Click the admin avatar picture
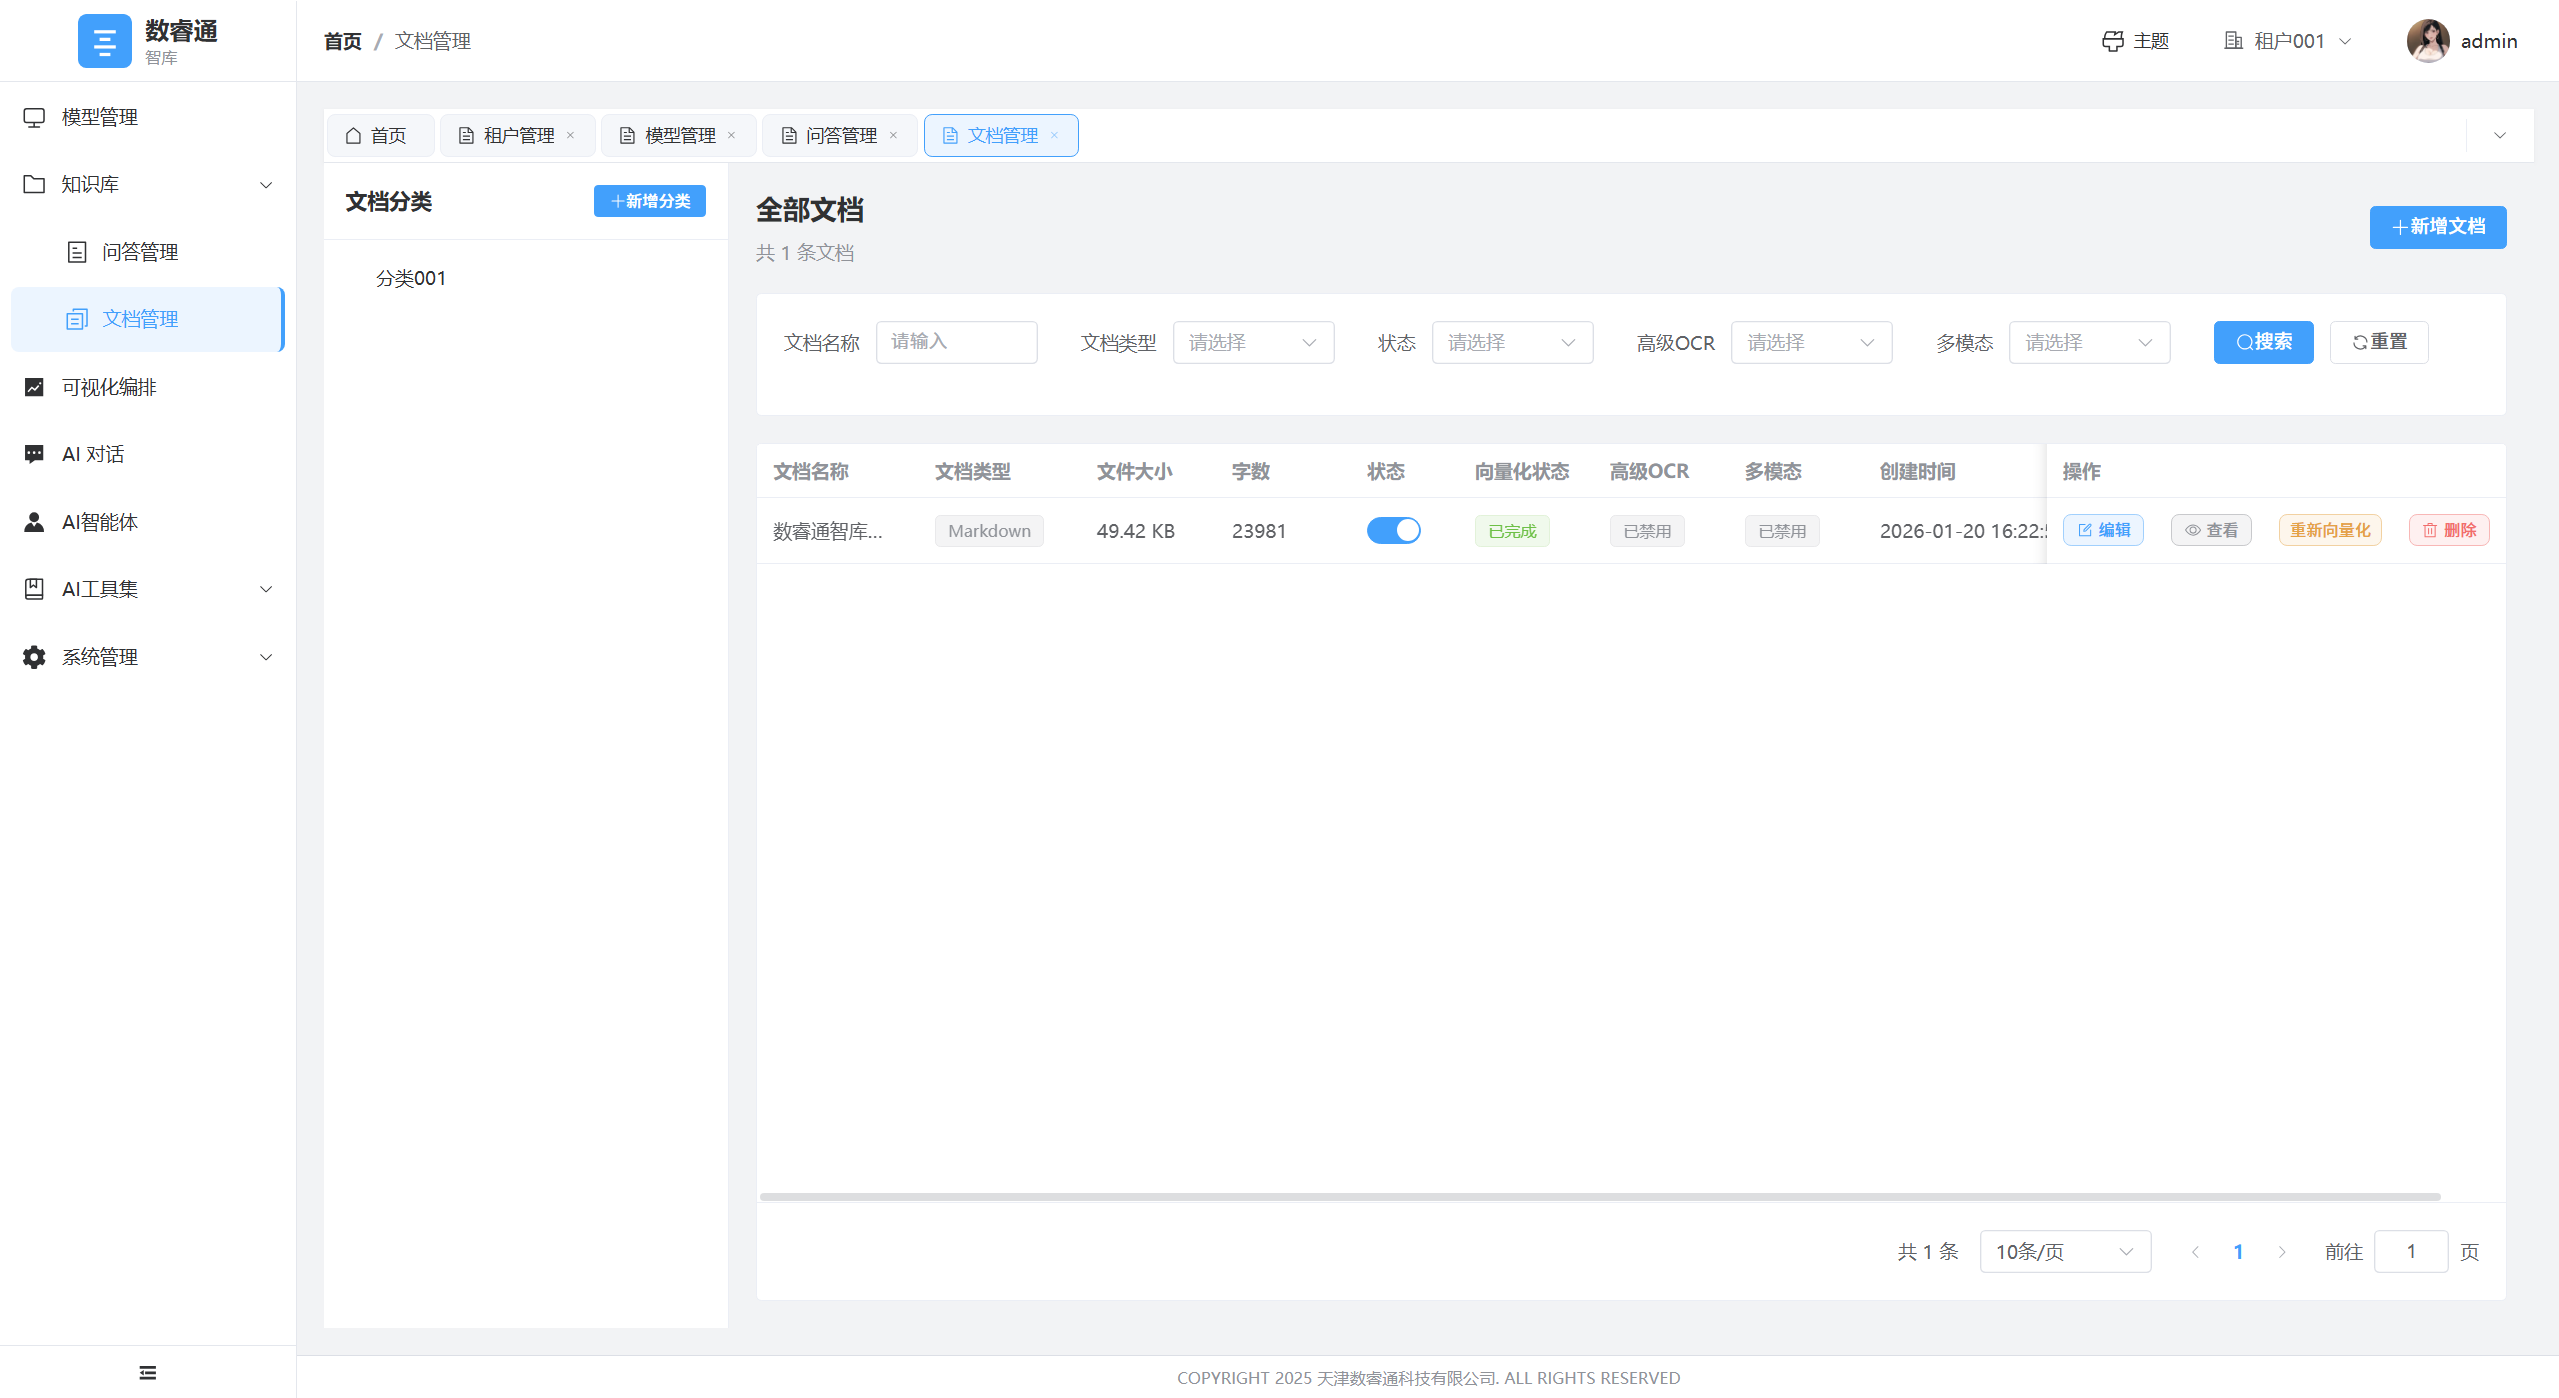Screen dimensions: 2559x1398 point(2427,41)
